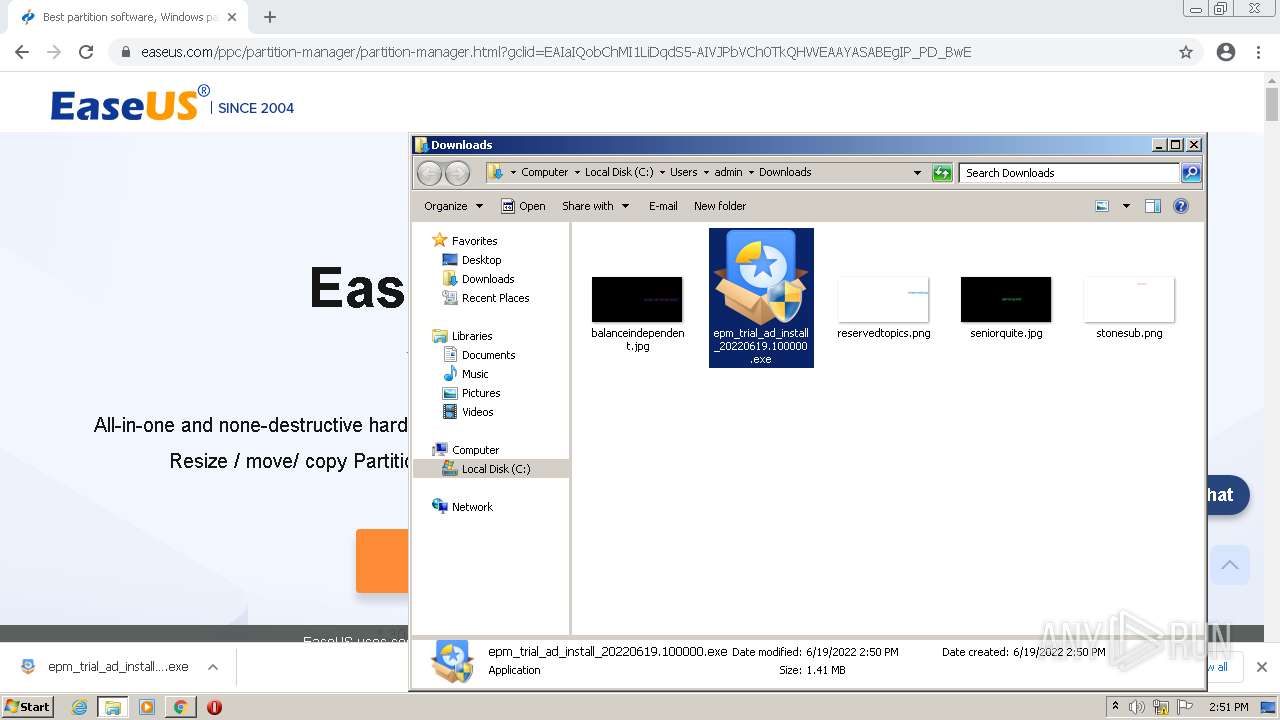Click the Explorer Back navigation arrow
Screen dimensions: 1280x720
[429, 173]
